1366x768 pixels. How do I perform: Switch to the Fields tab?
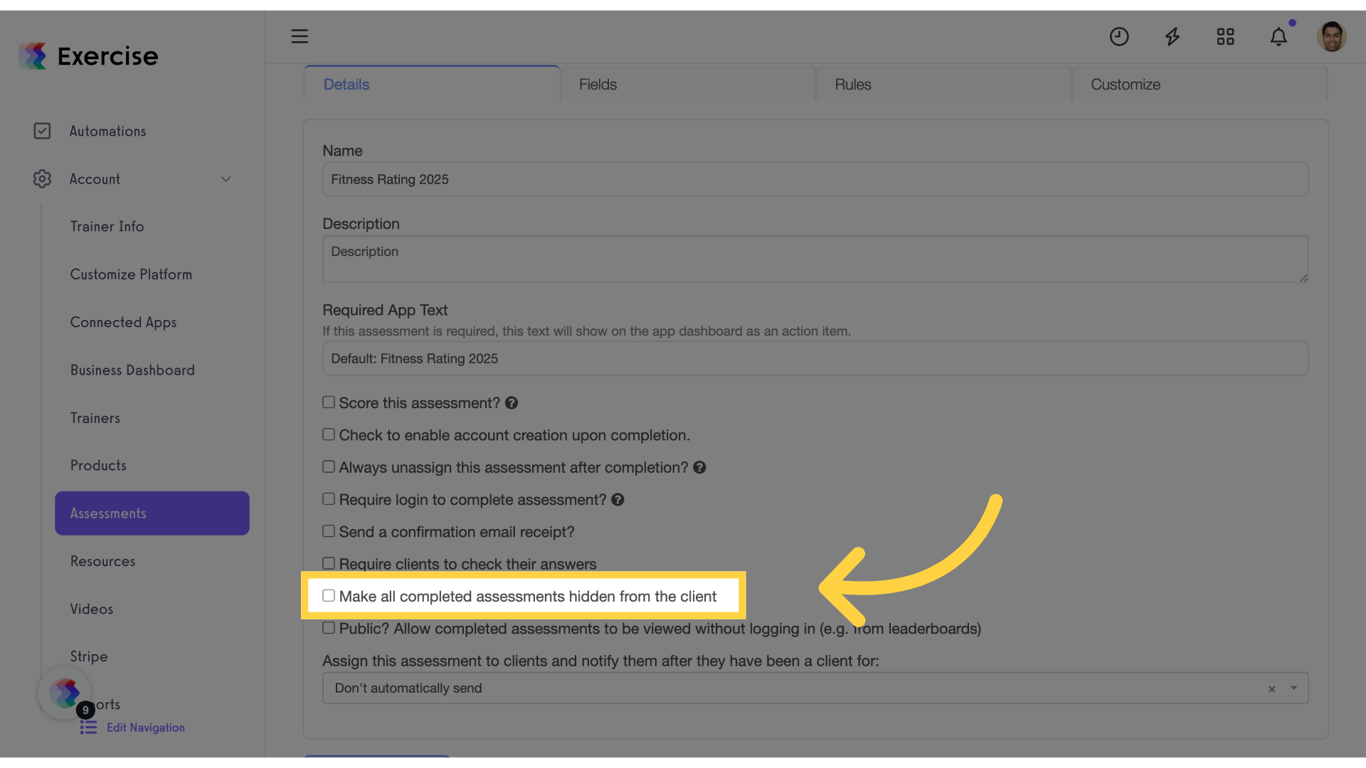click(x=597, y=84)
